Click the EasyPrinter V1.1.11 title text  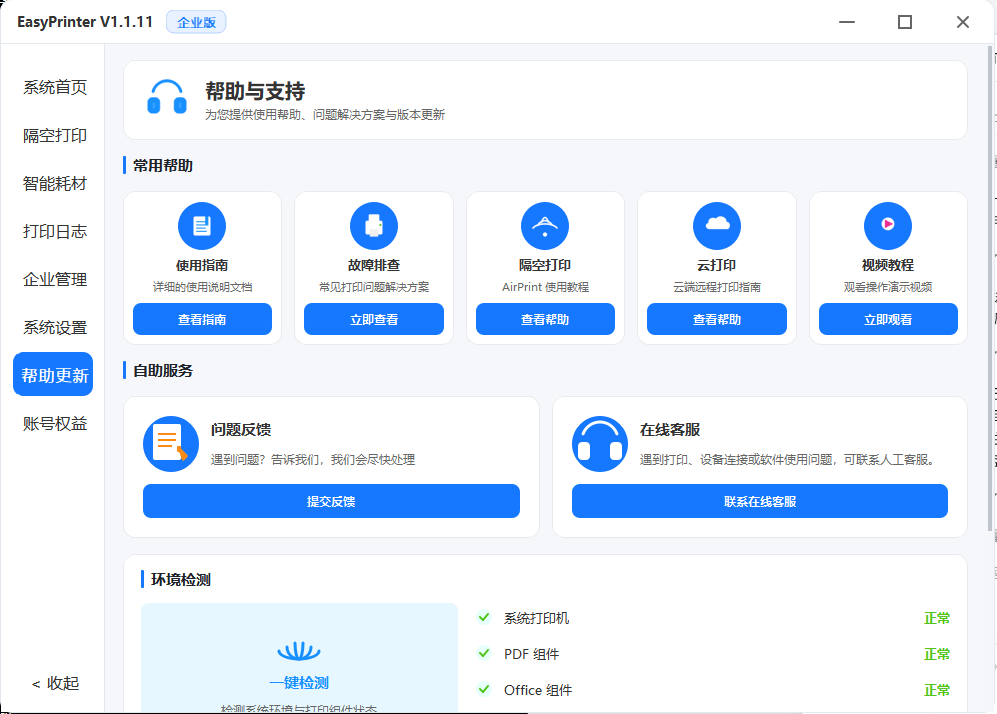85,22
